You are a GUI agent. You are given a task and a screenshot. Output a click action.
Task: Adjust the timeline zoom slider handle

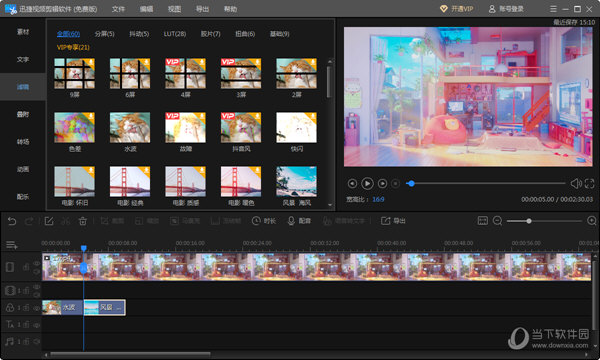pos(529,221)
